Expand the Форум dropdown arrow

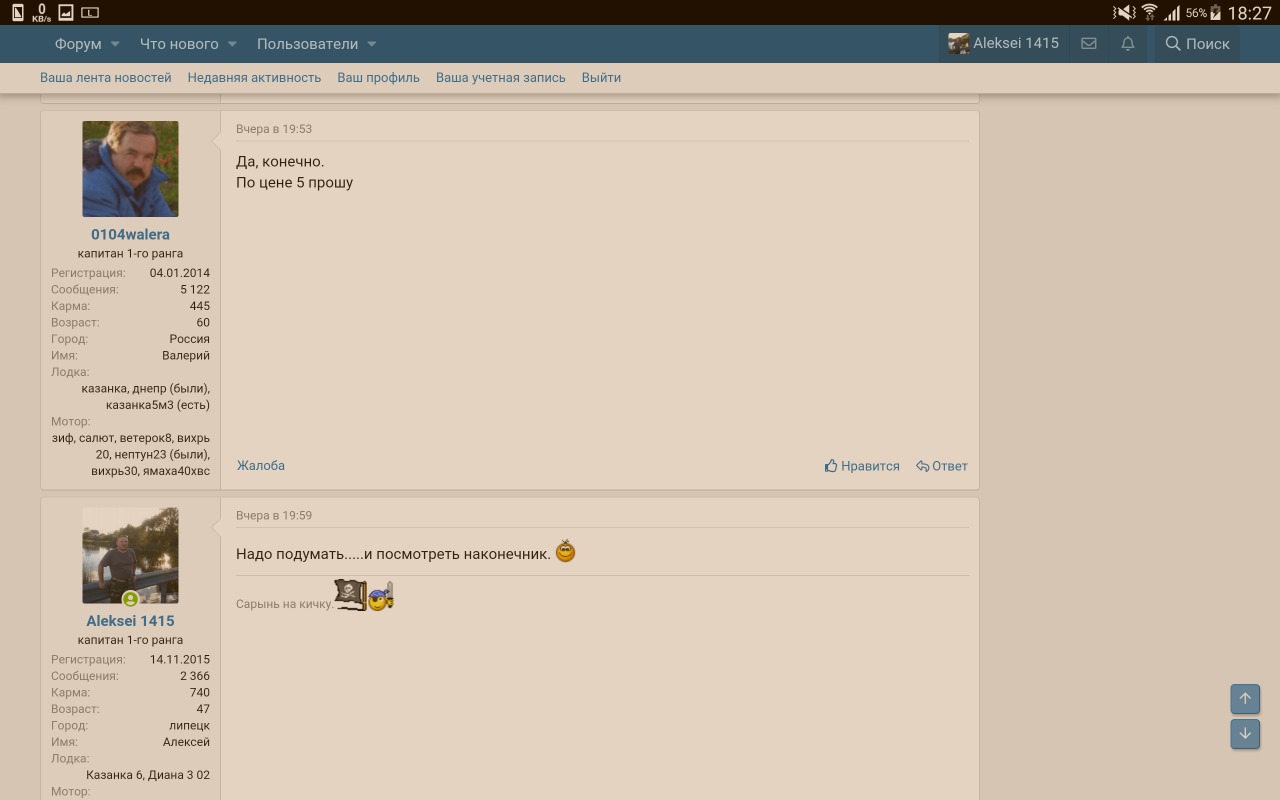pos(115,44)
